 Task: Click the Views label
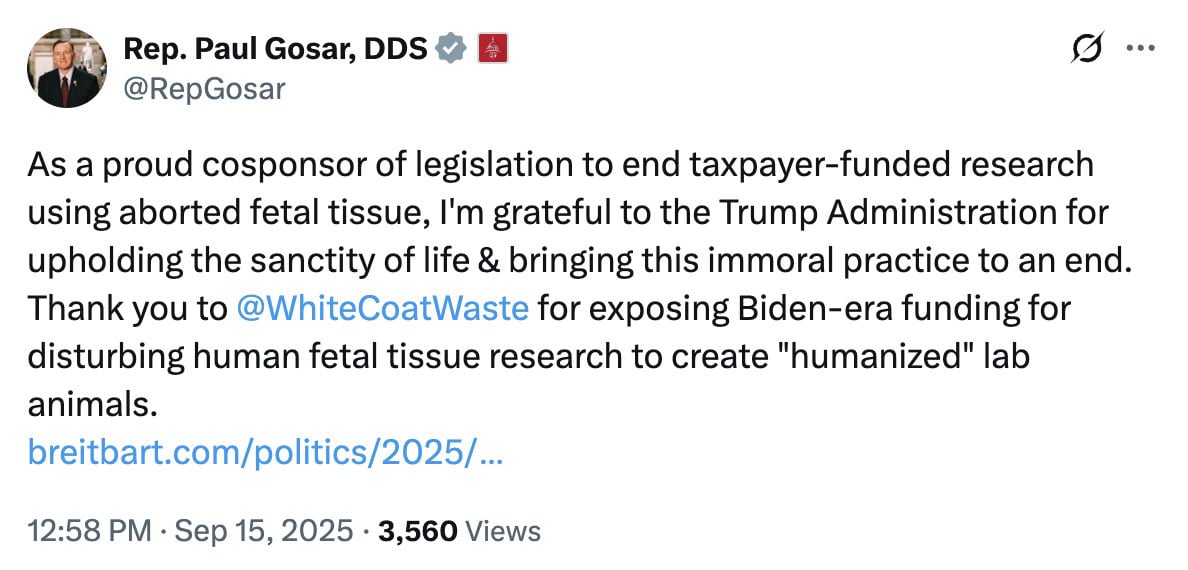tap(503, 530)
